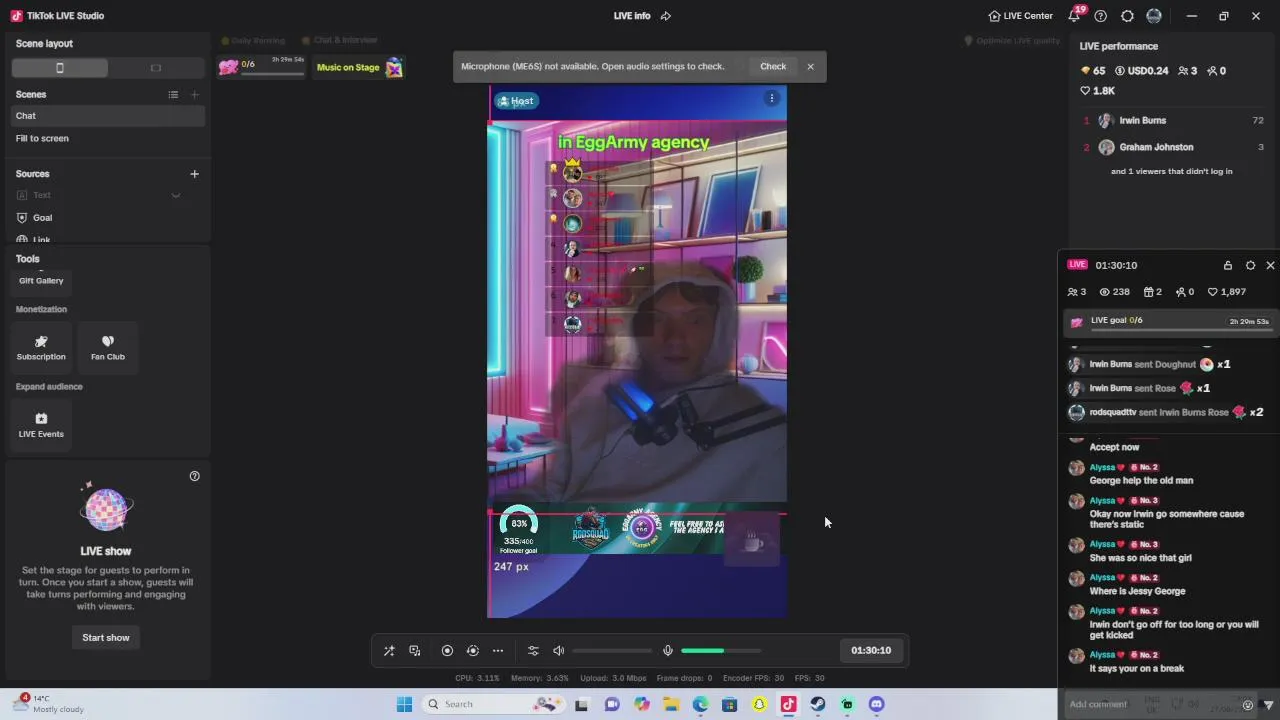The height and width of the screenshot is (720, 1280).
Task: Click 'Where is Jessy George' comment
Action: [1137, 591]
